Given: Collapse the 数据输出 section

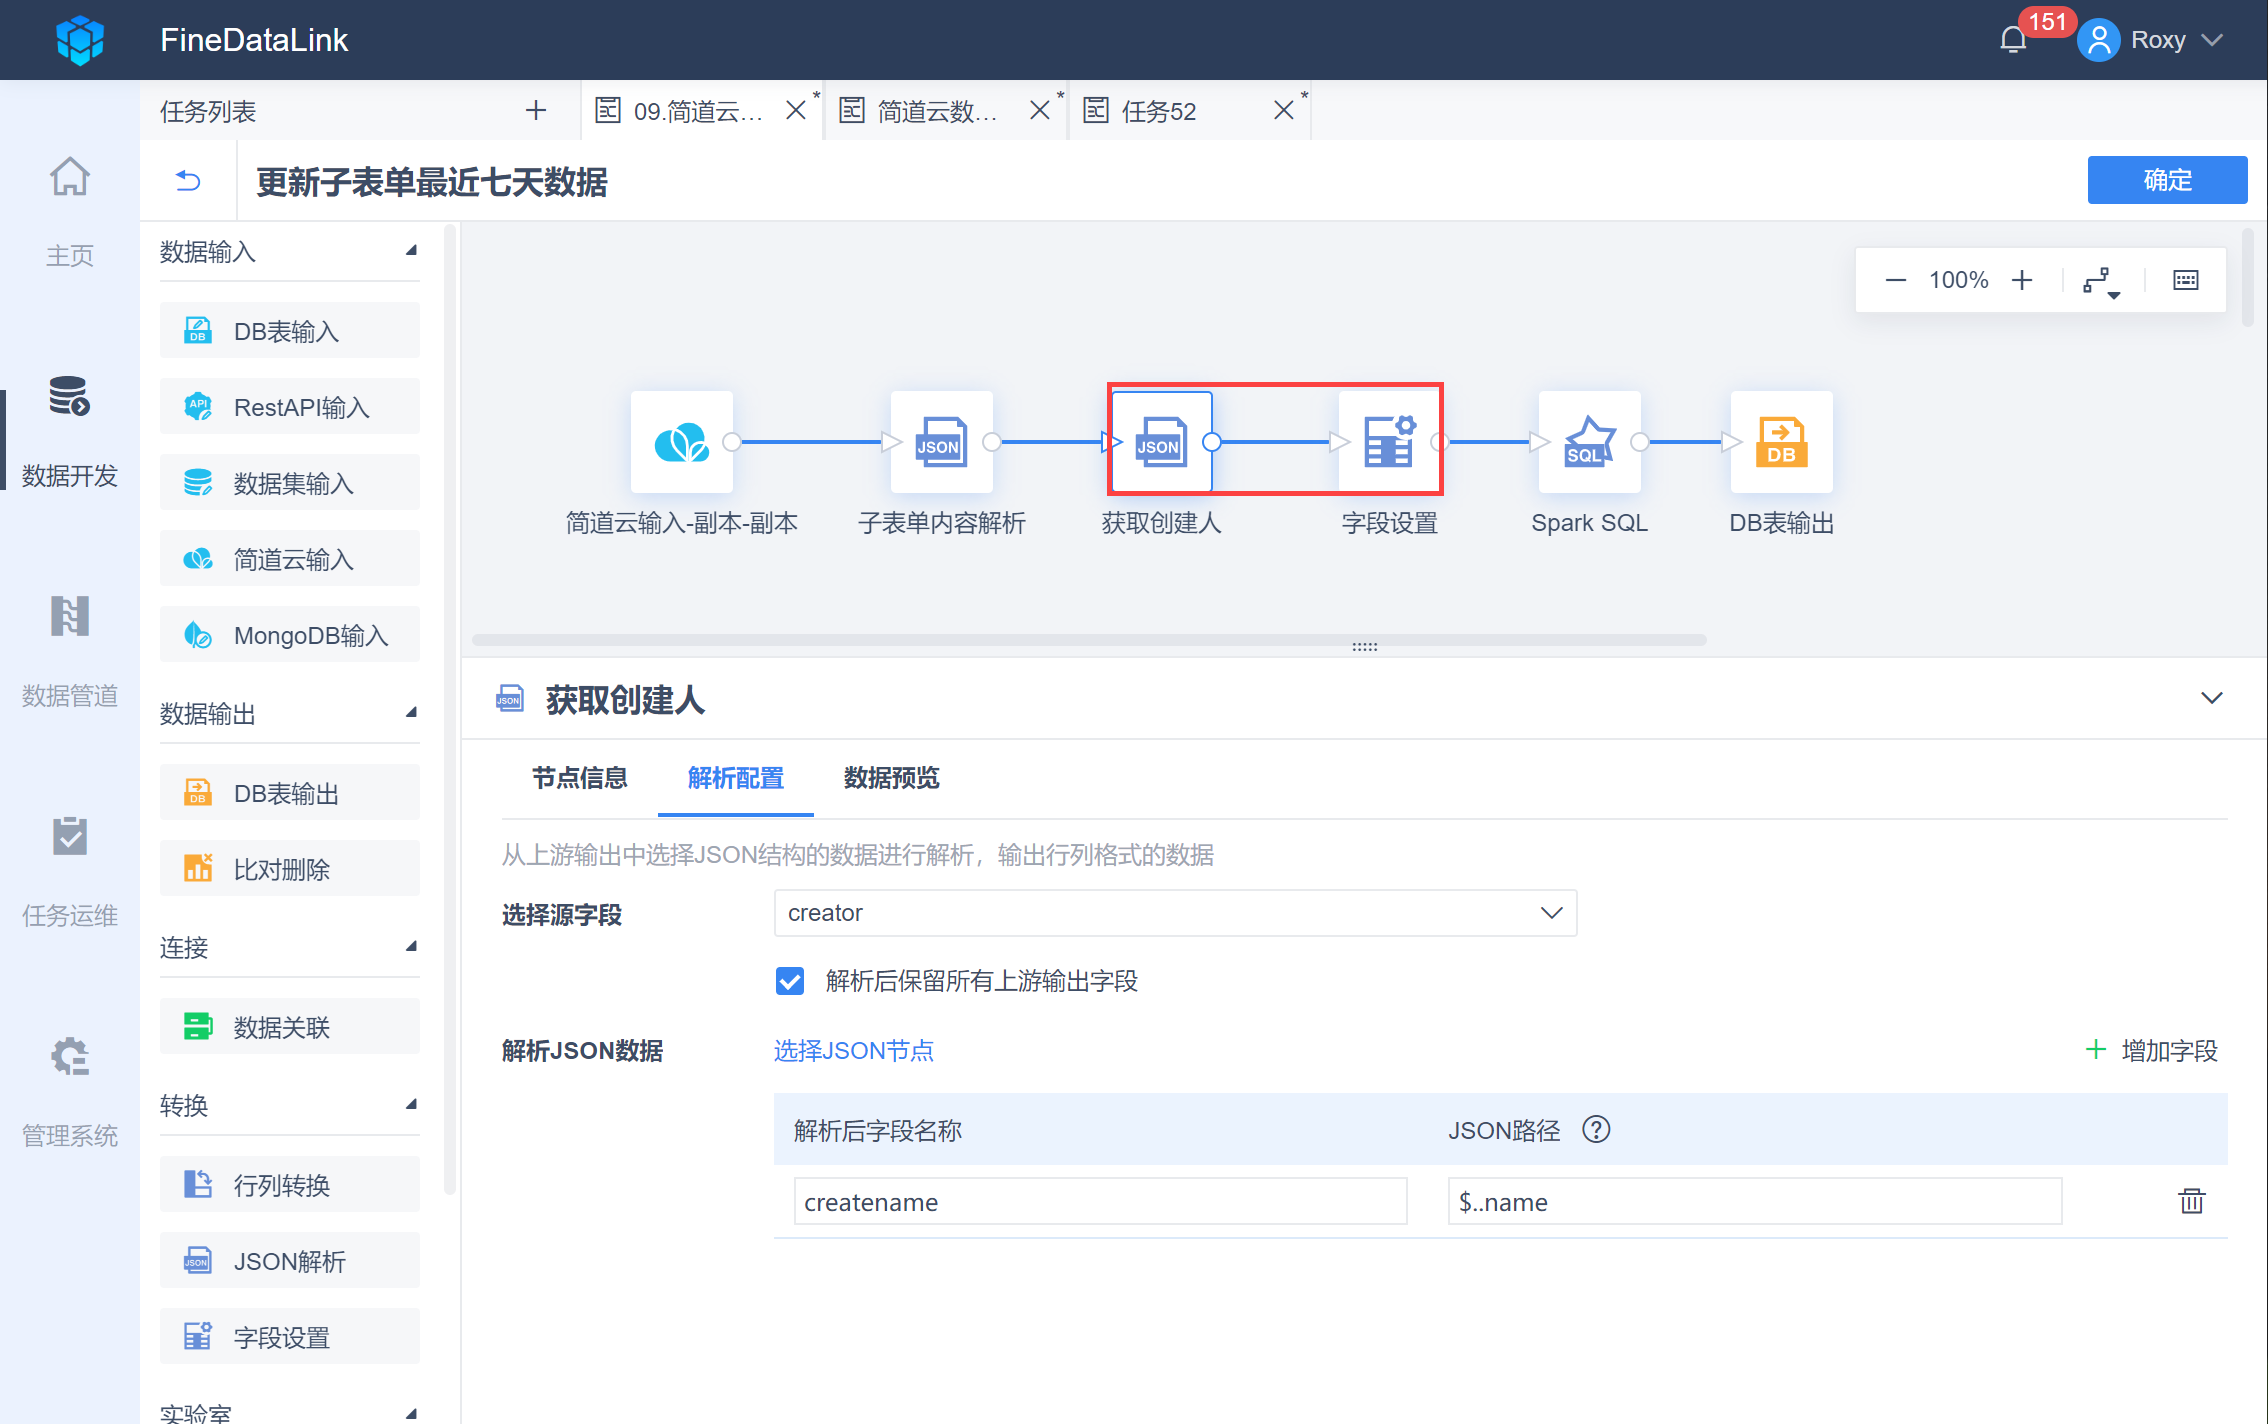Looking at the screenshot, I should point(411,712).
